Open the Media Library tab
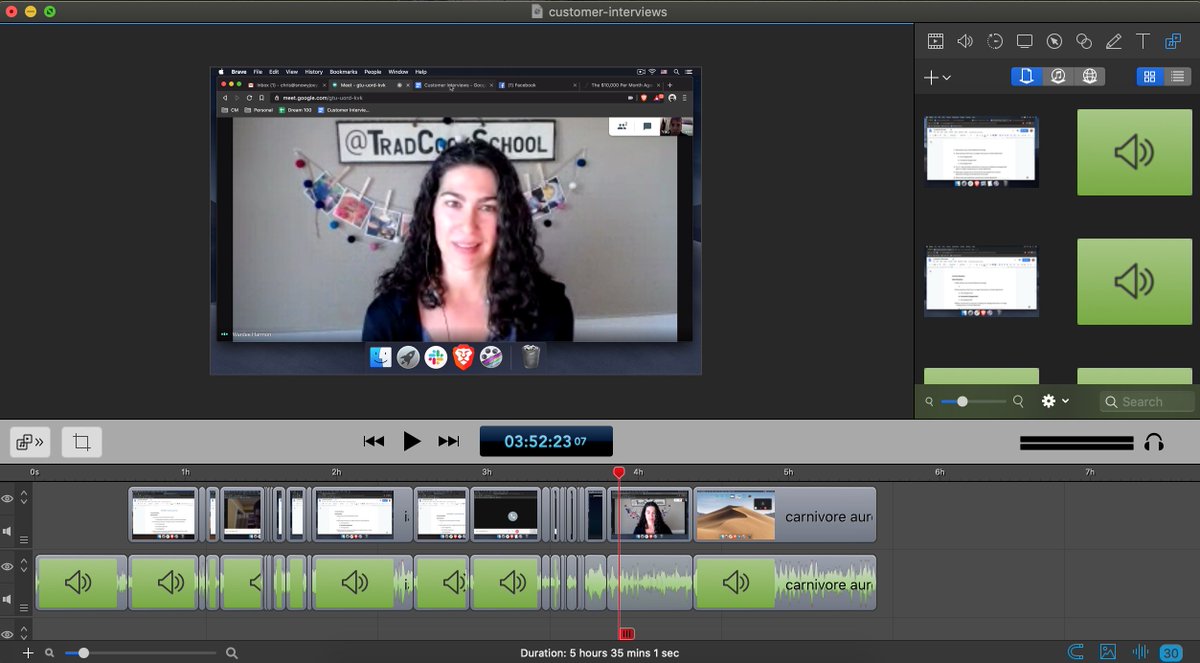The width and height of the screenshot is (1200, 663). click(x=1172, y=41)
